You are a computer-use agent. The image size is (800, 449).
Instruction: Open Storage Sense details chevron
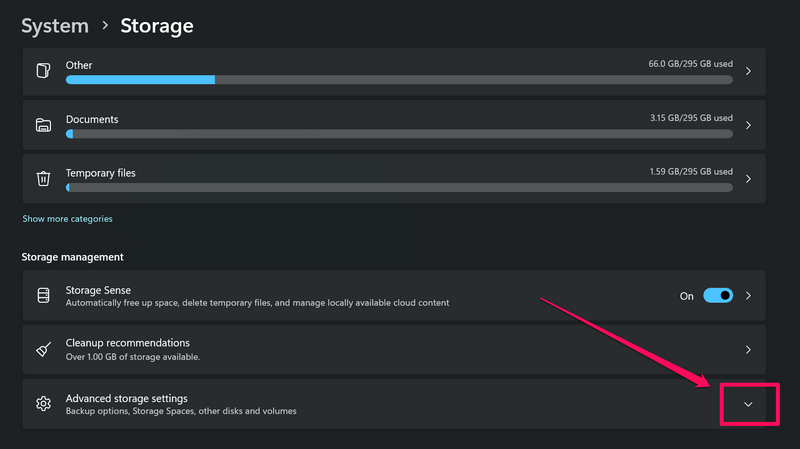[x=748, y=296]
